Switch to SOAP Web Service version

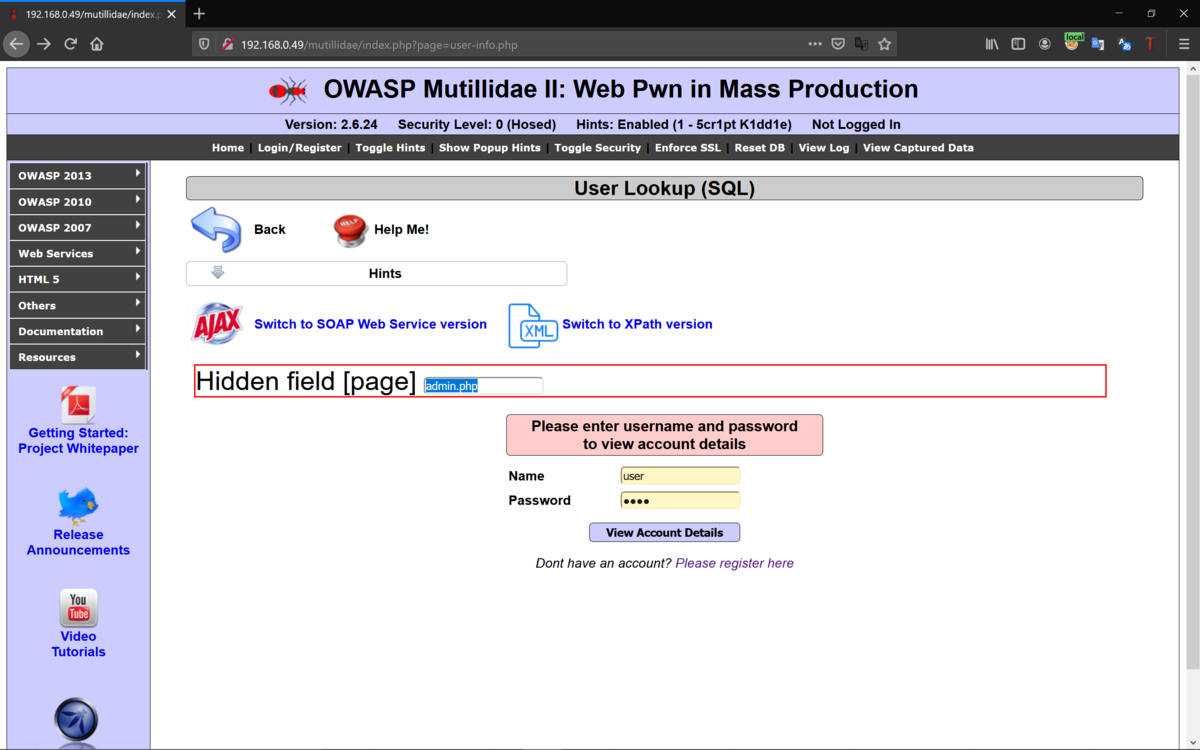click(x=370, y=324)
